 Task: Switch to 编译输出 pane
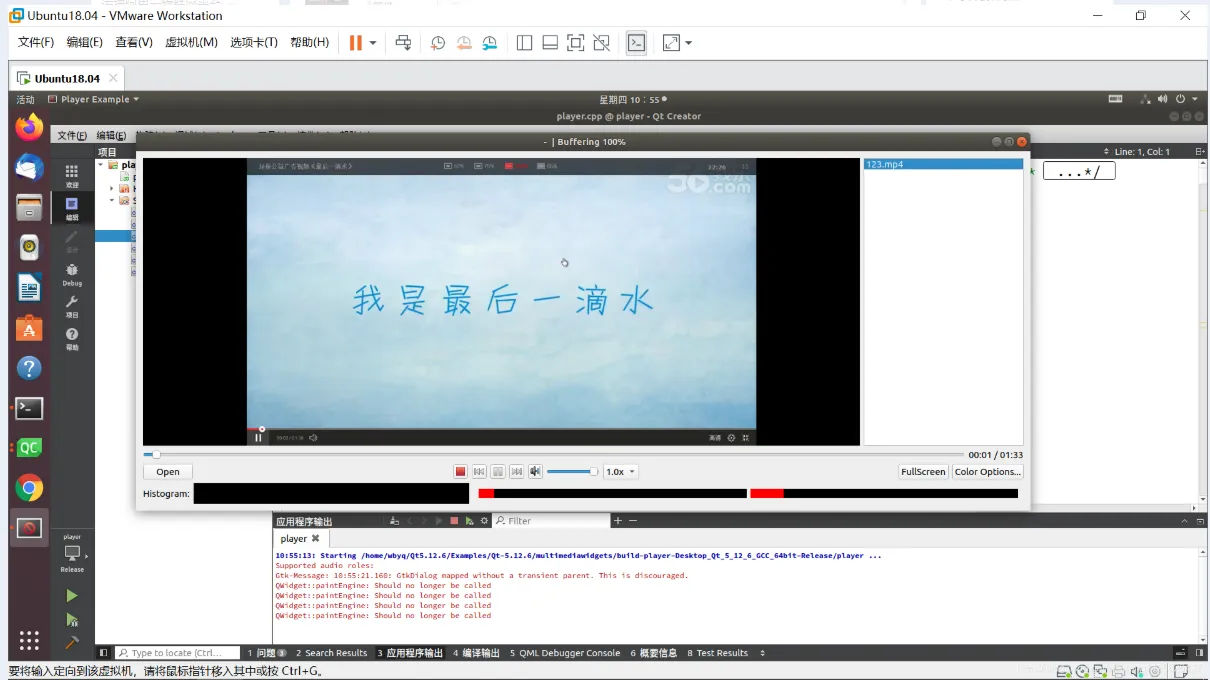tap(476, 653)
